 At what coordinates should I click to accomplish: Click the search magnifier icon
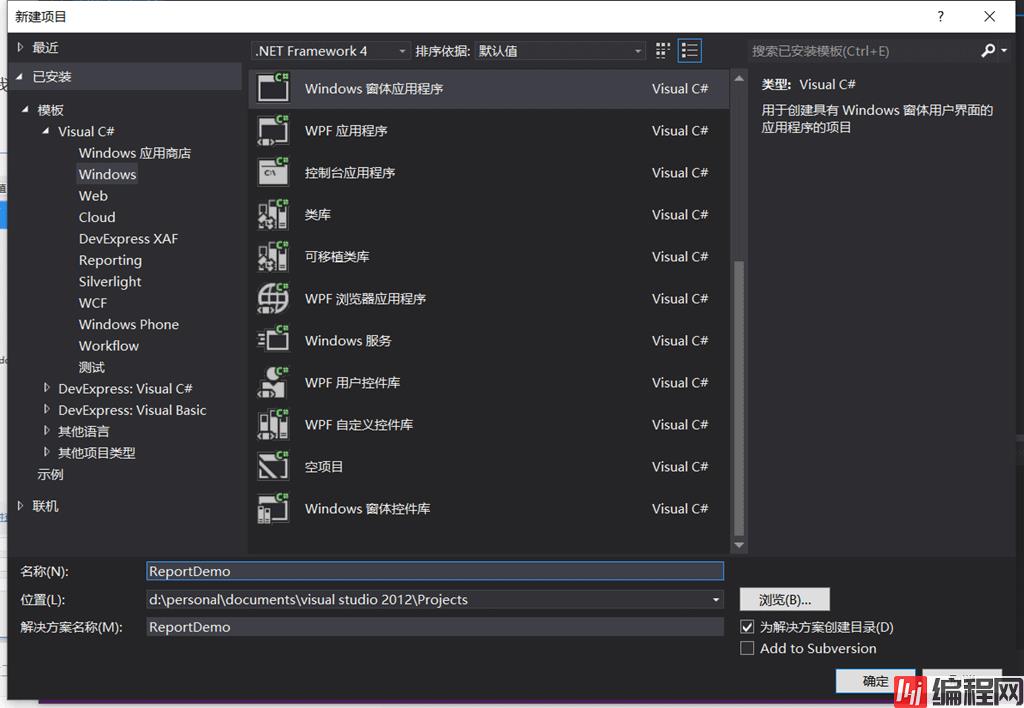tap(988, 51)
